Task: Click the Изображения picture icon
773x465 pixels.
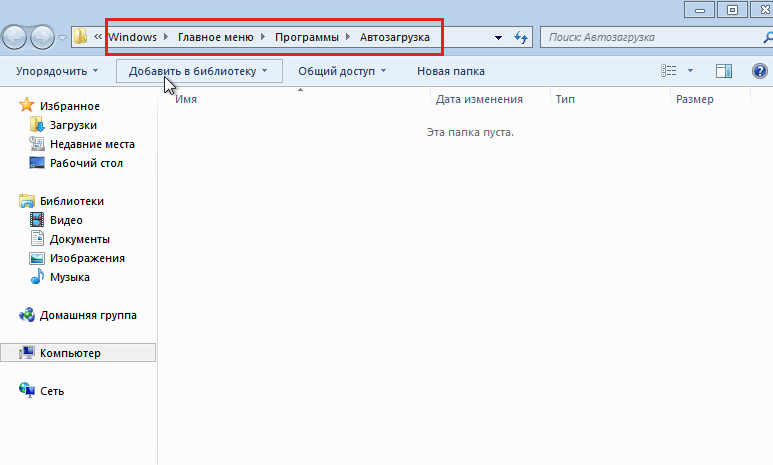Action: click(x=37, y=258)
